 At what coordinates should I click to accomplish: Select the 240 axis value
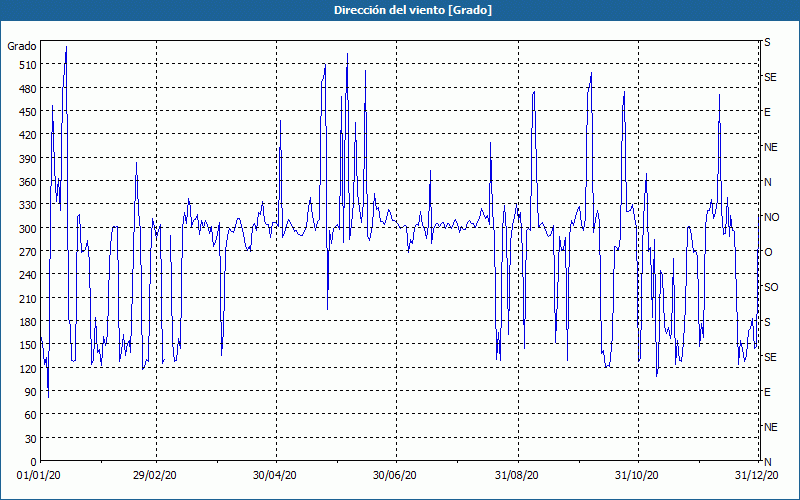click(28, 275)
